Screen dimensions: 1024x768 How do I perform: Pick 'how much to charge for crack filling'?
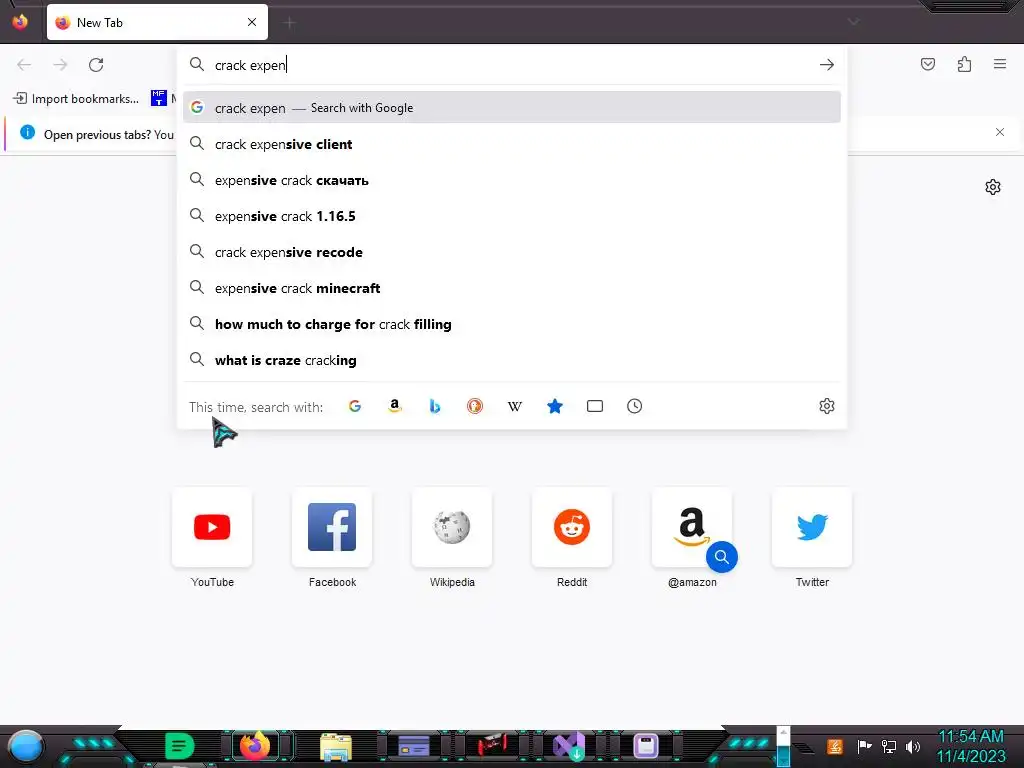(511, 323)
